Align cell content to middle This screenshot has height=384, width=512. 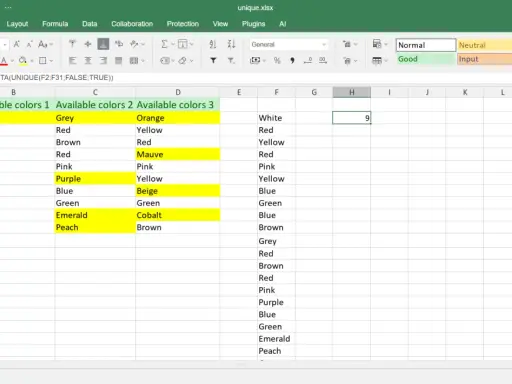pyautogui.click(x=88, y=44)
